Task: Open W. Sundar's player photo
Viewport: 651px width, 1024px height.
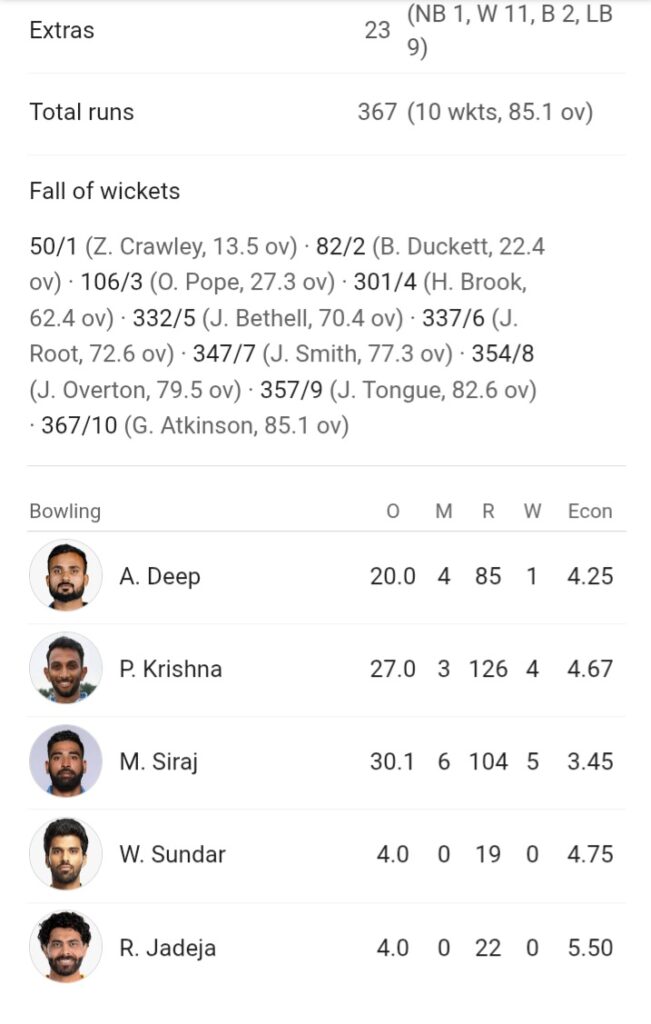Action: (x=65, y=854)
